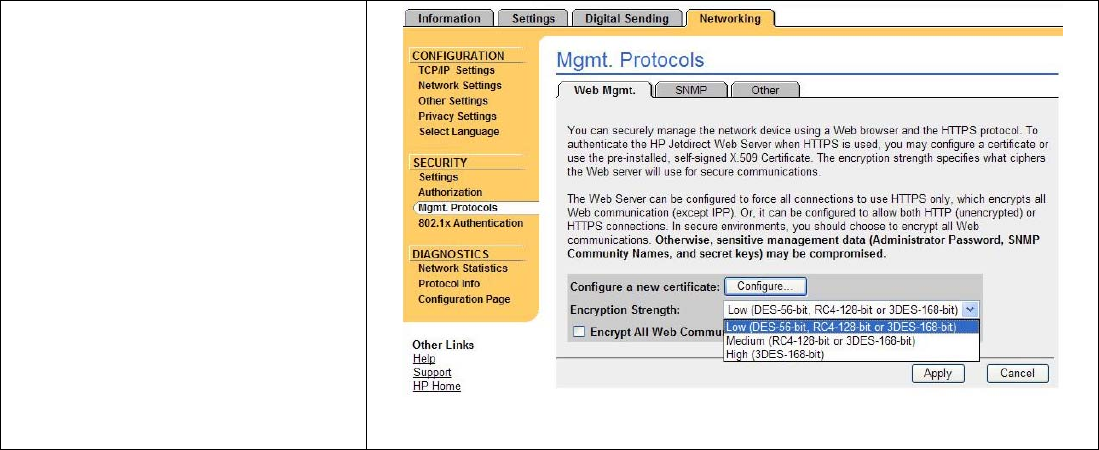1099x450 pixels.
Task: Click the Configure a new certificate label
Action: point(645,287)
